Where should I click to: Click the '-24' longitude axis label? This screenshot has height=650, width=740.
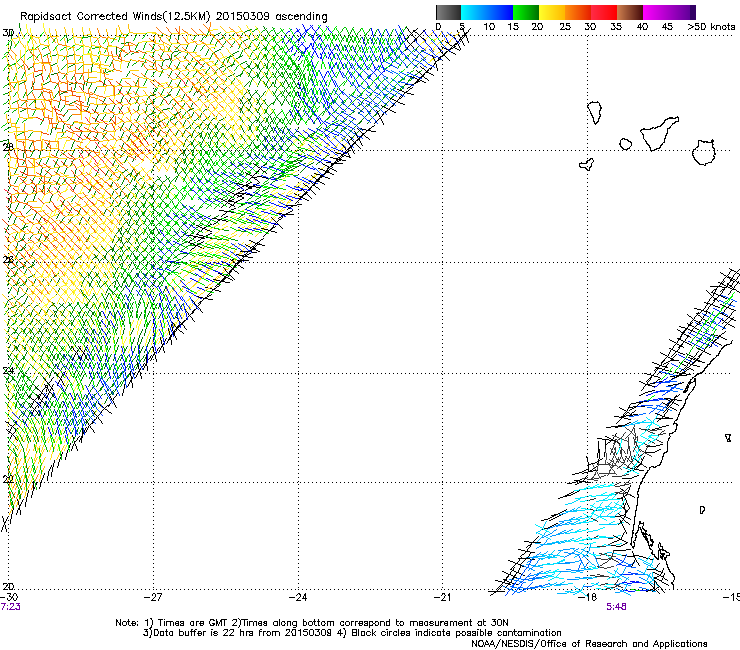298,597
